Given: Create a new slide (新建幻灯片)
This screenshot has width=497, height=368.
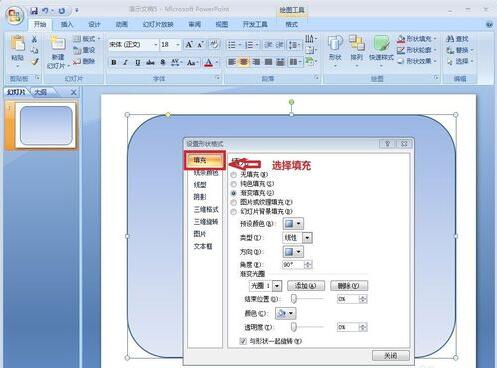Looking at the screenshot, I should click(57, 52).
